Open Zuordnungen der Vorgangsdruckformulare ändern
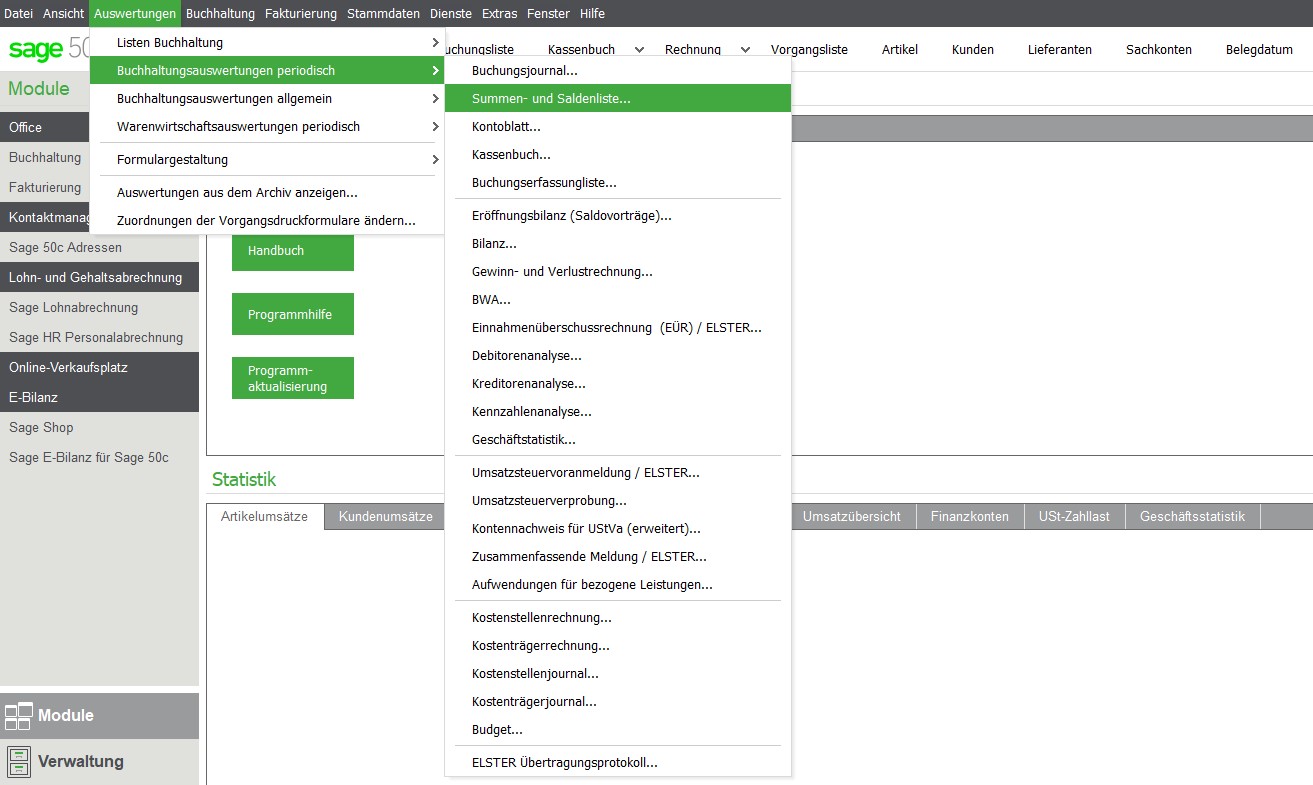1313x785 pixels. tap(267, 220)
